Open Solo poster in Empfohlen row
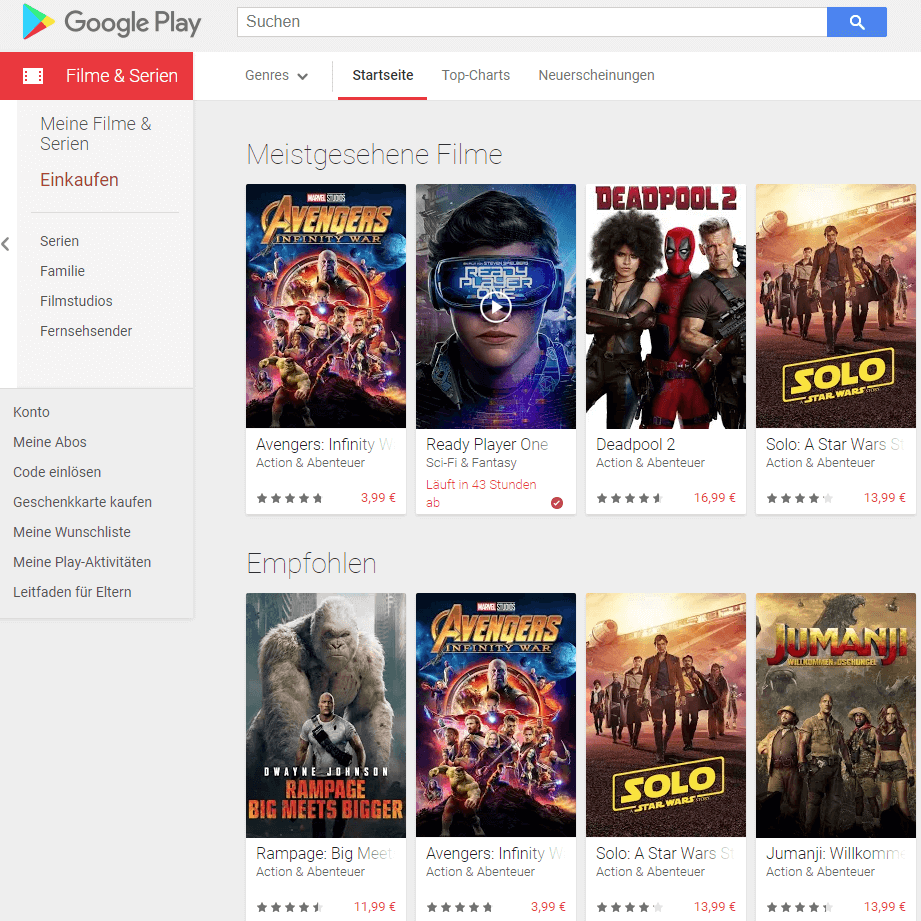 (x=665, y=715)
